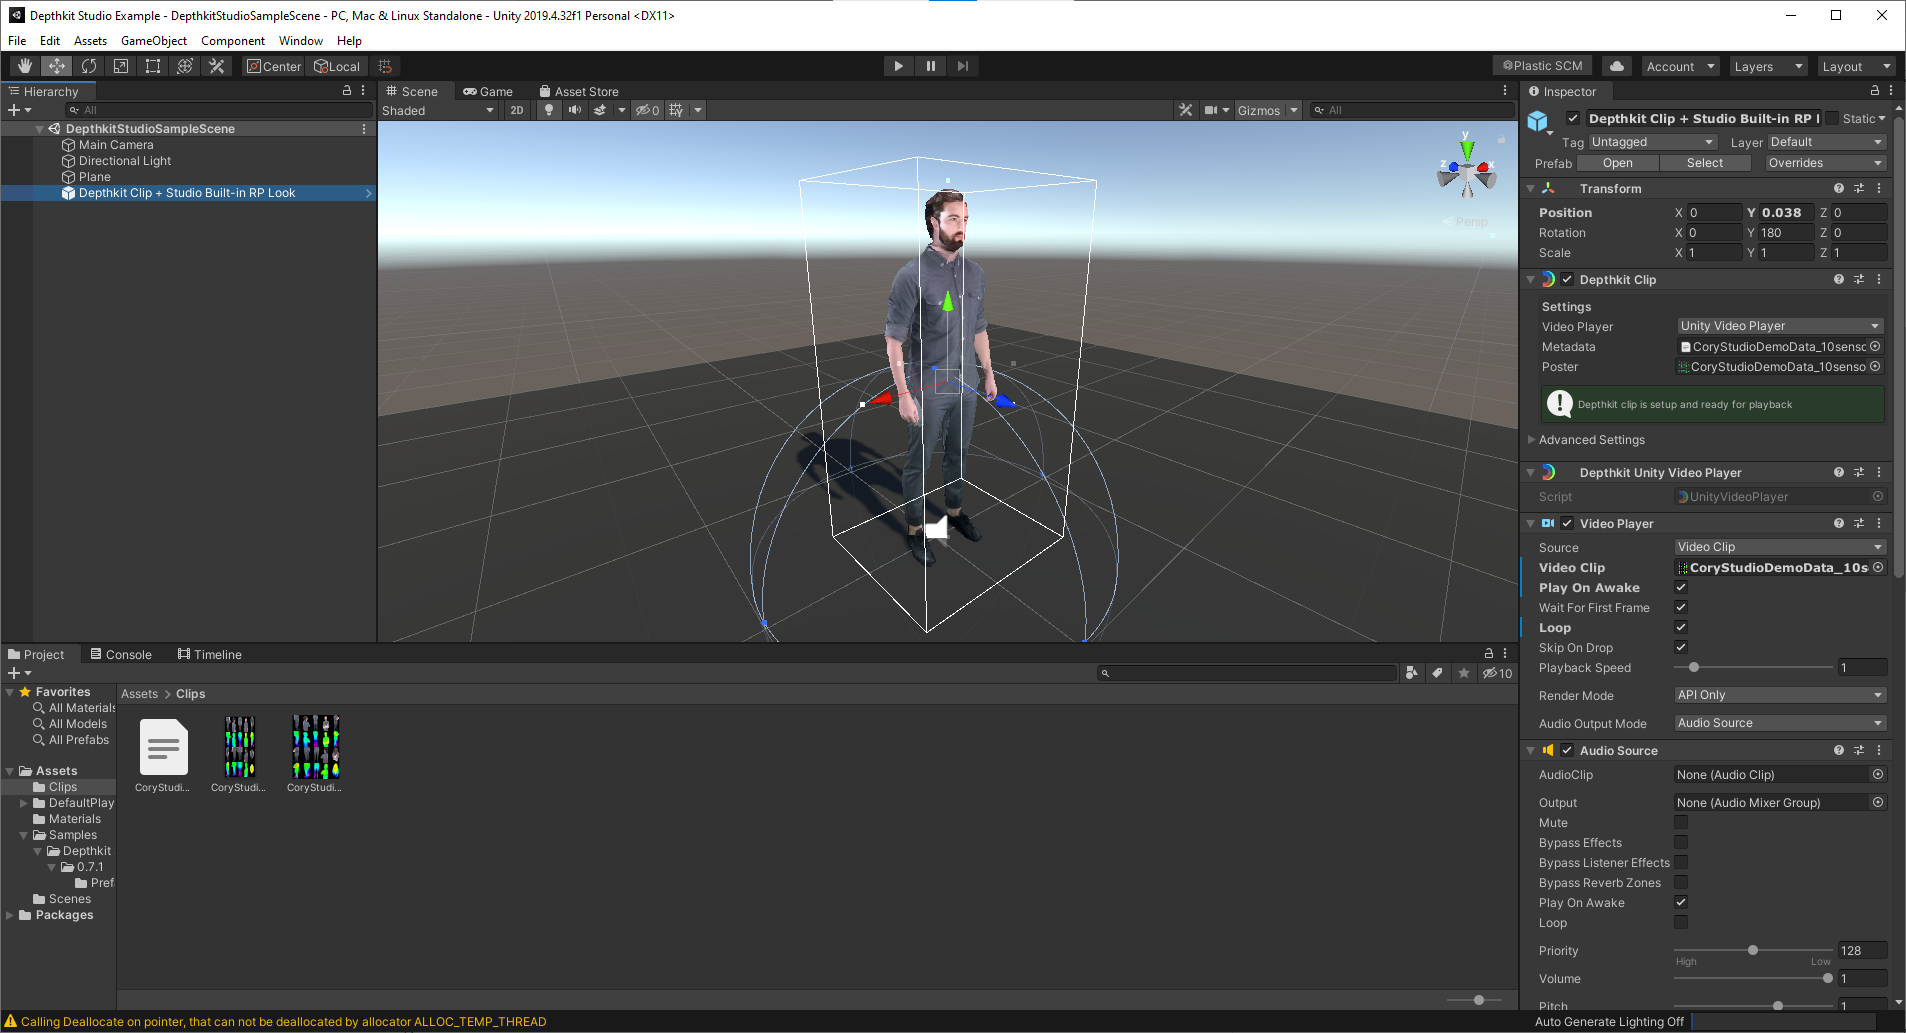This screenshot has height=1033, width=1906.
Task: Toggle the Static checkbox
Action: click(1833, 118)
